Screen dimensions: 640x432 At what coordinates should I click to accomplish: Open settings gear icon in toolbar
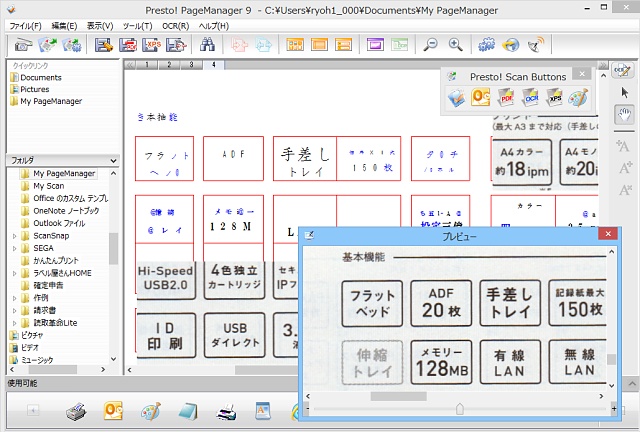[486, 45]
